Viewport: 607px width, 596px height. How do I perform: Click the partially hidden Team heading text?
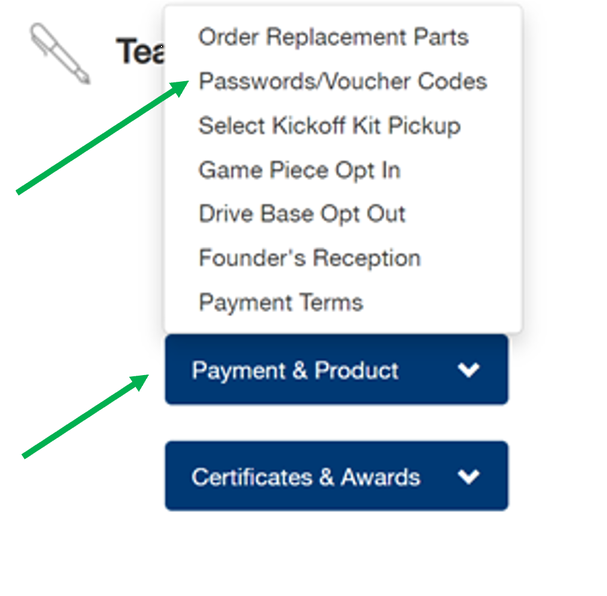(140, 51)
